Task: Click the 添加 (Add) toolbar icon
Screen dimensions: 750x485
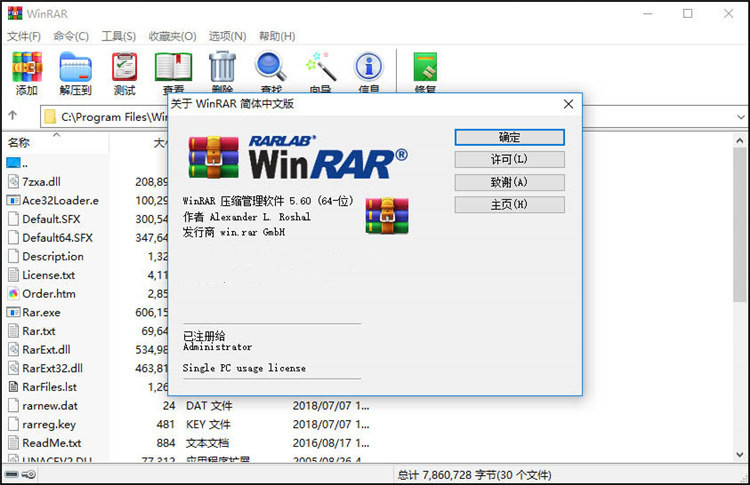Action: point(26,68)
